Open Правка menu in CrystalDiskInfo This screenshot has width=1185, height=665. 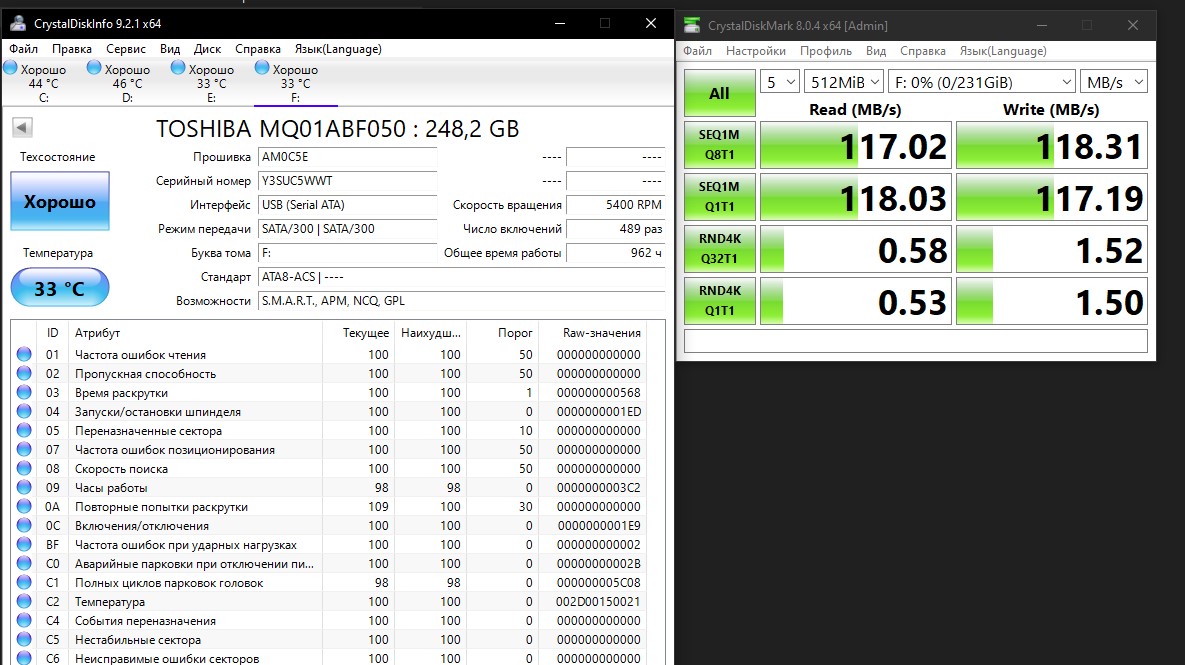coord(72,48)
